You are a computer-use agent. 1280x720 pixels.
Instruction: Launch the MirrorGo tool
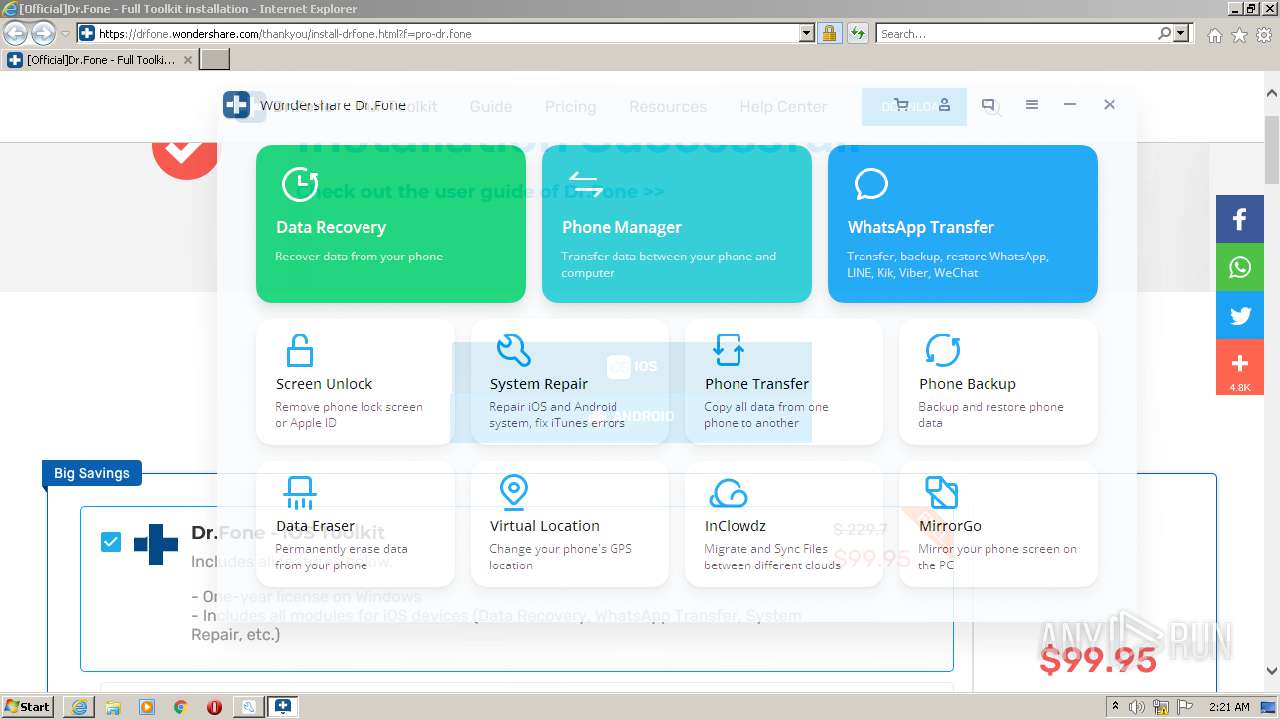(998, 524)
